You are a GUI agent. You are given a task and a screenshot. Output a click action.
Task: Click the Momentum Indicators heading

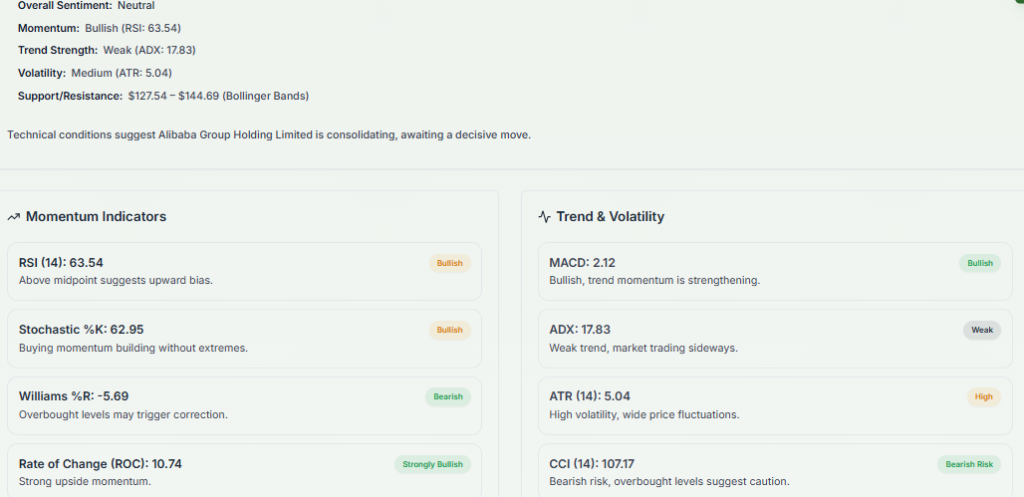point(96,216)
